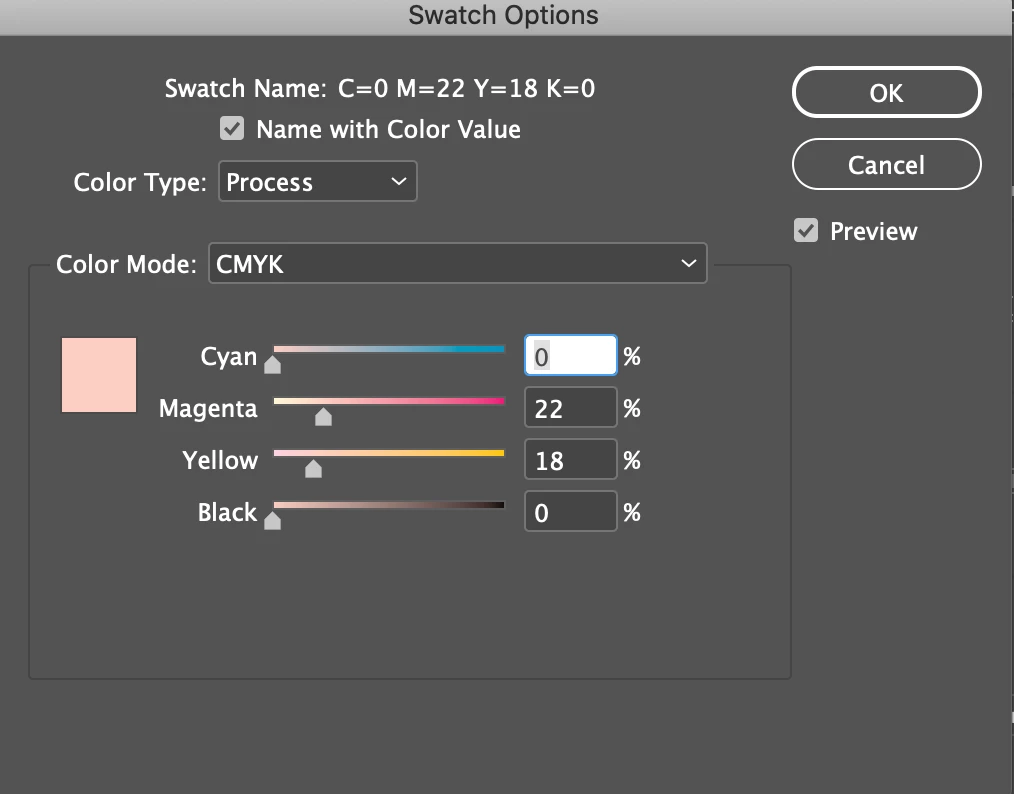
Task: Click the Black slider handle
Action: point(272,521)
